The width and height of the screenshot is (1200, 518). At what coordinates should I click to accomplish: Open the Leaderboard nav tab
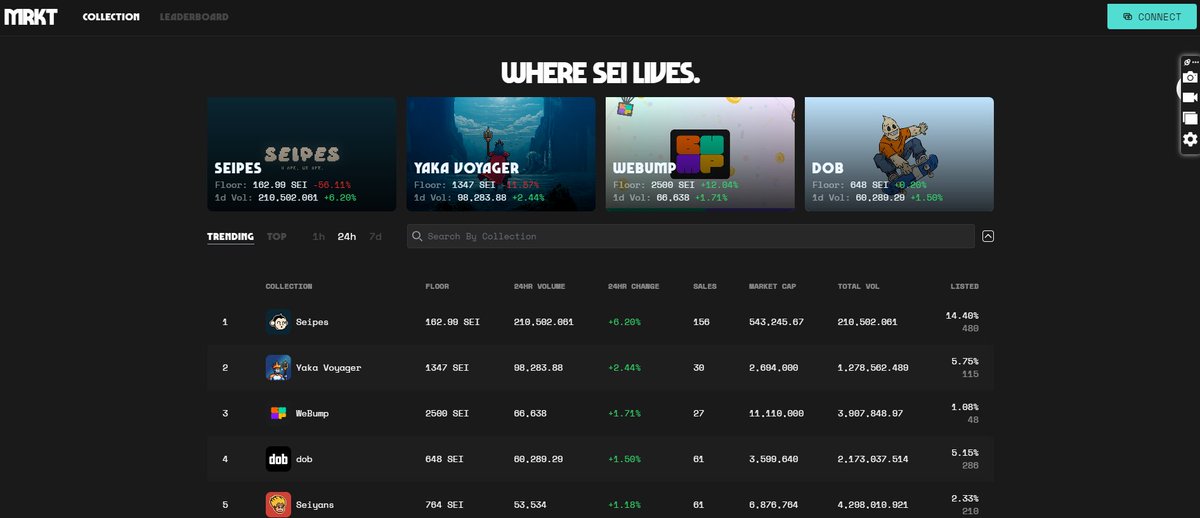194,17
